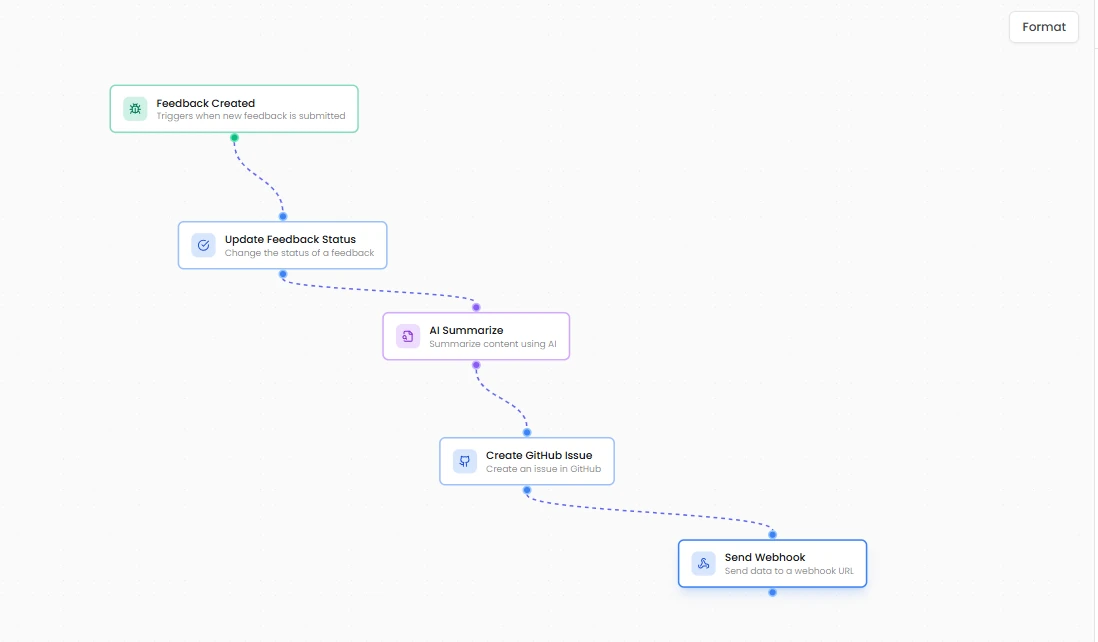Click the webhook icon on Send Webhook
The height and width of the screenshot is (642, 1098).
(703, 564)
